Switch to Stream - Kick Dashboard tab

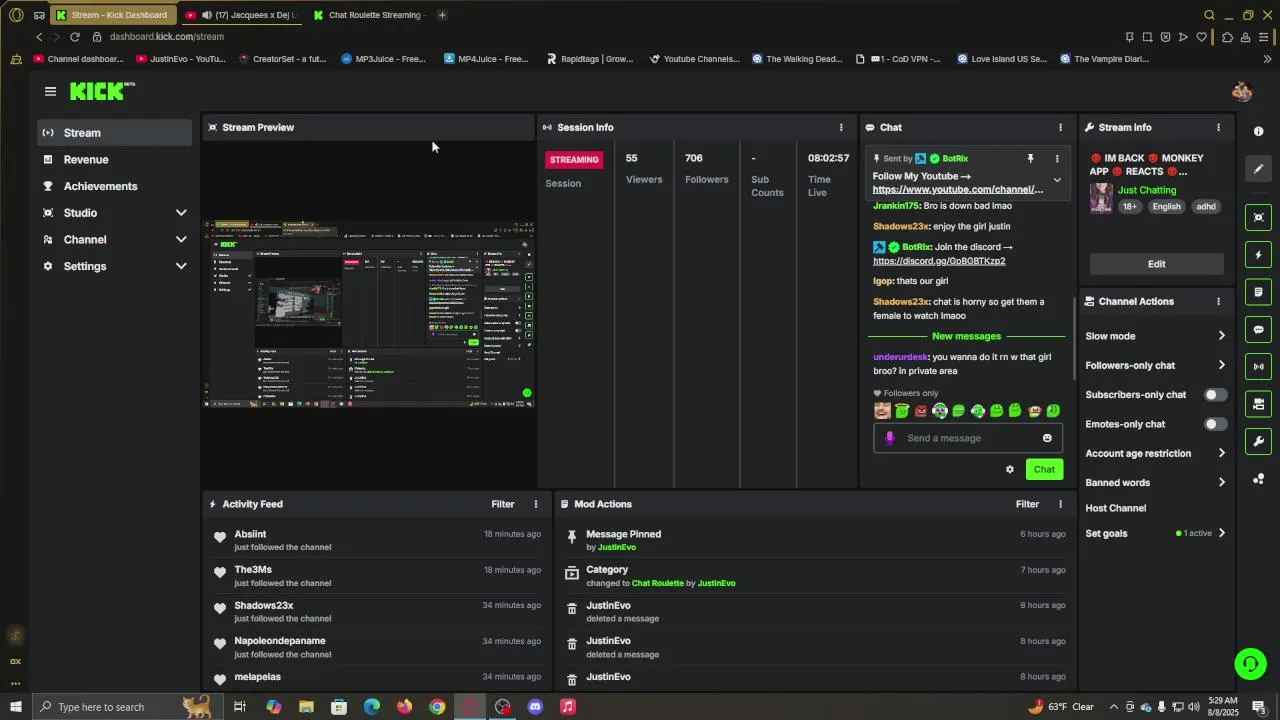pos(113,15)
